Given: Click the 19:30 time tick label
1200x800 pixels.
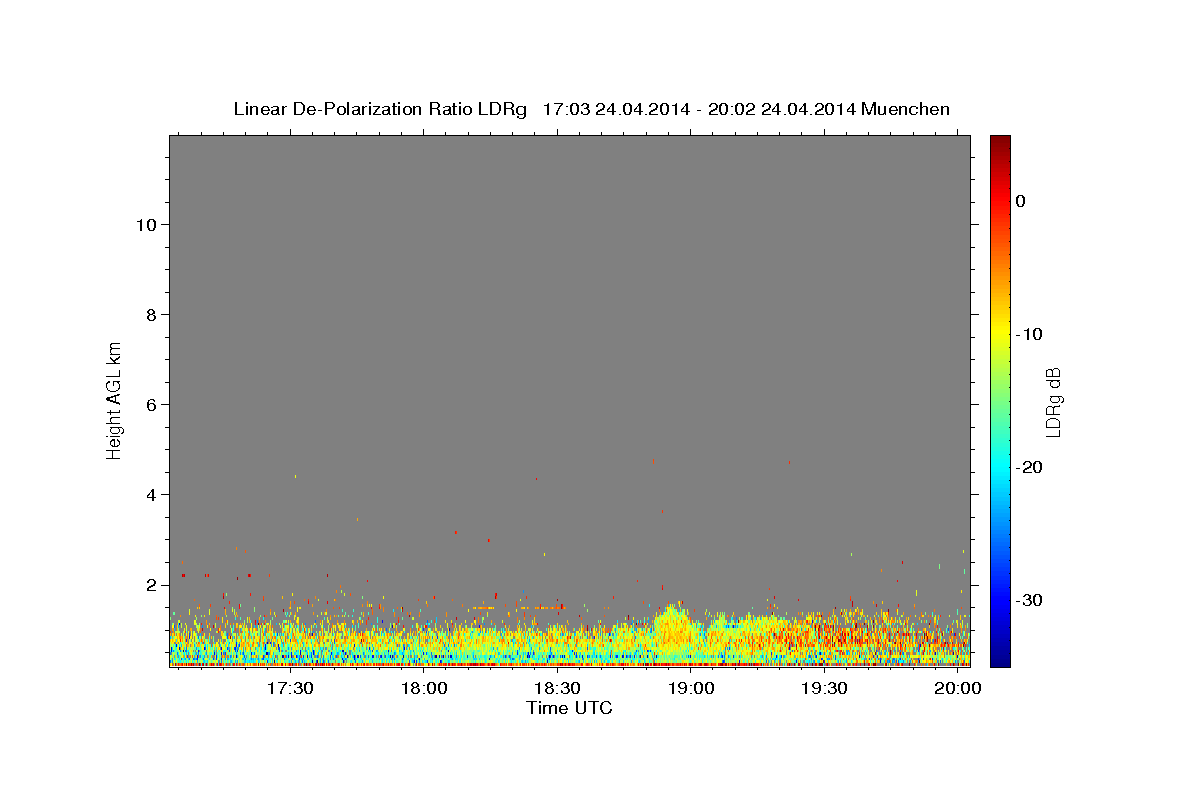Looking at the screenshot, I should 825,689.
